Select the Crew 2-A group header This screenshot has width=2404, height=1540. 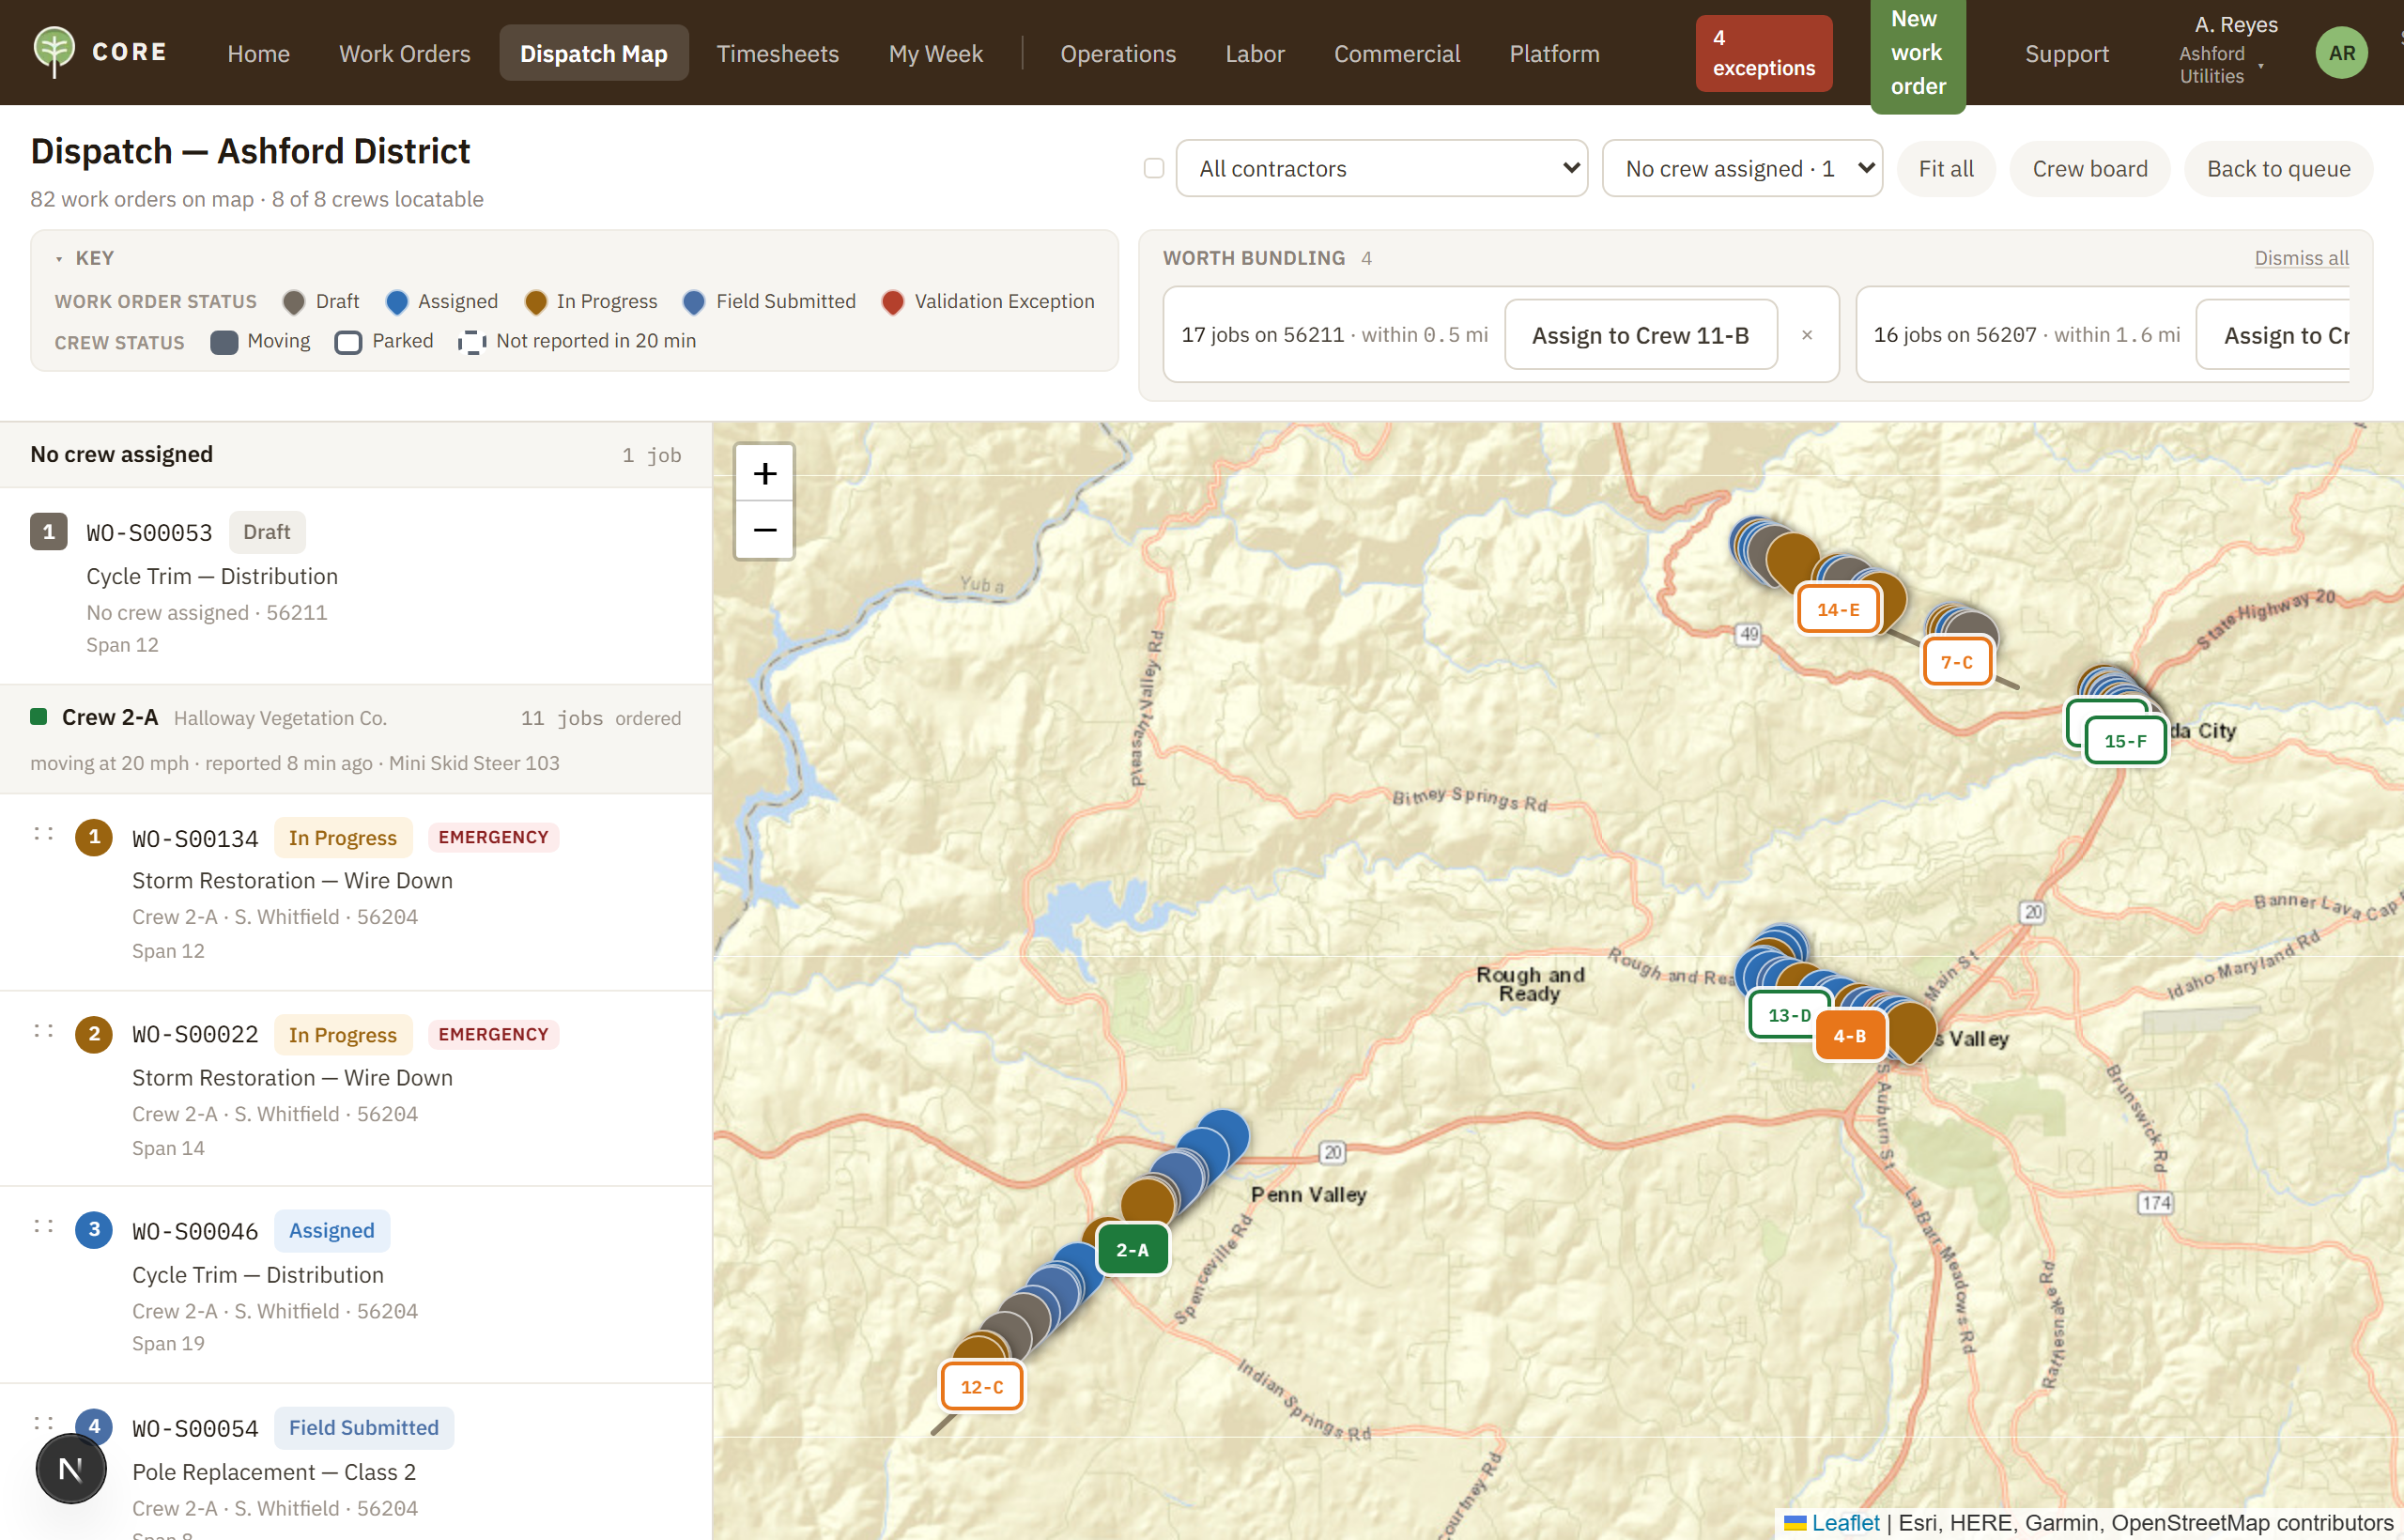pos(356,739)
